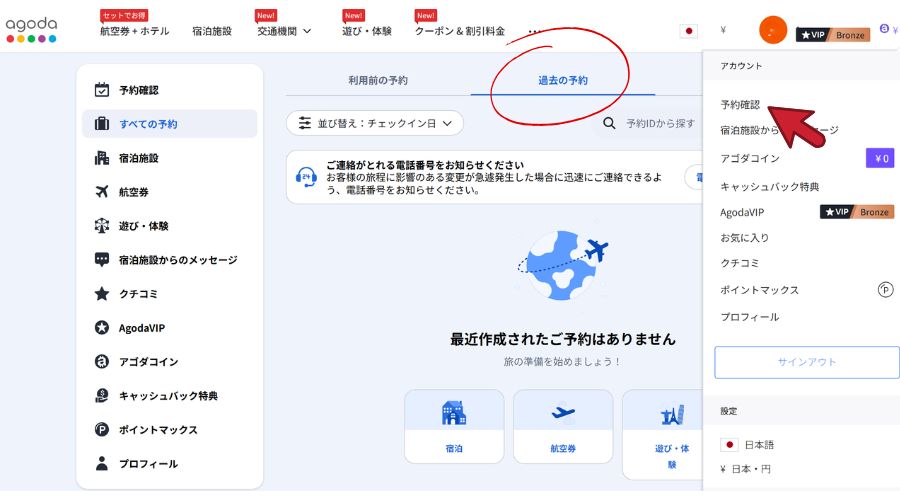
Task: Click the star icon for クチコミ in sidebar
Action: tap(101, 294)
